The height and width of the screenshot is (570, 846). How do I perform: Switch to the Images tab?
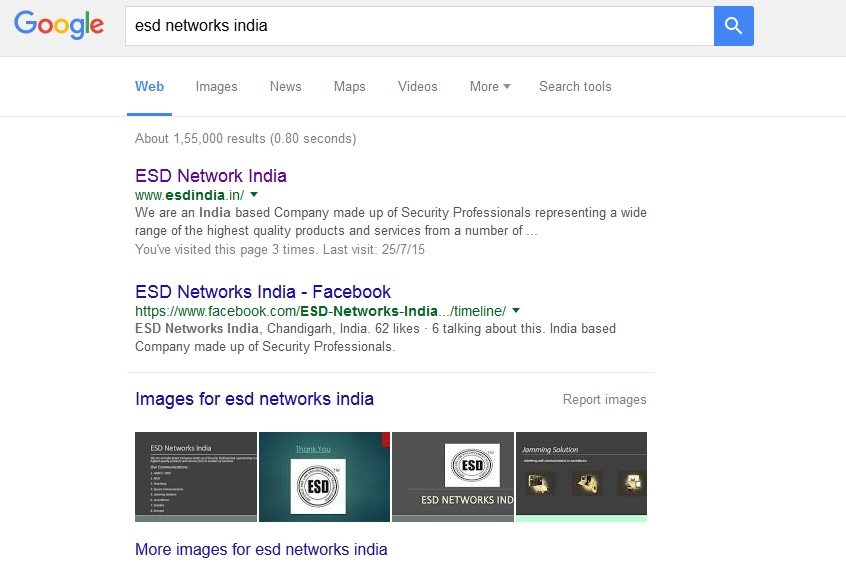216,87
